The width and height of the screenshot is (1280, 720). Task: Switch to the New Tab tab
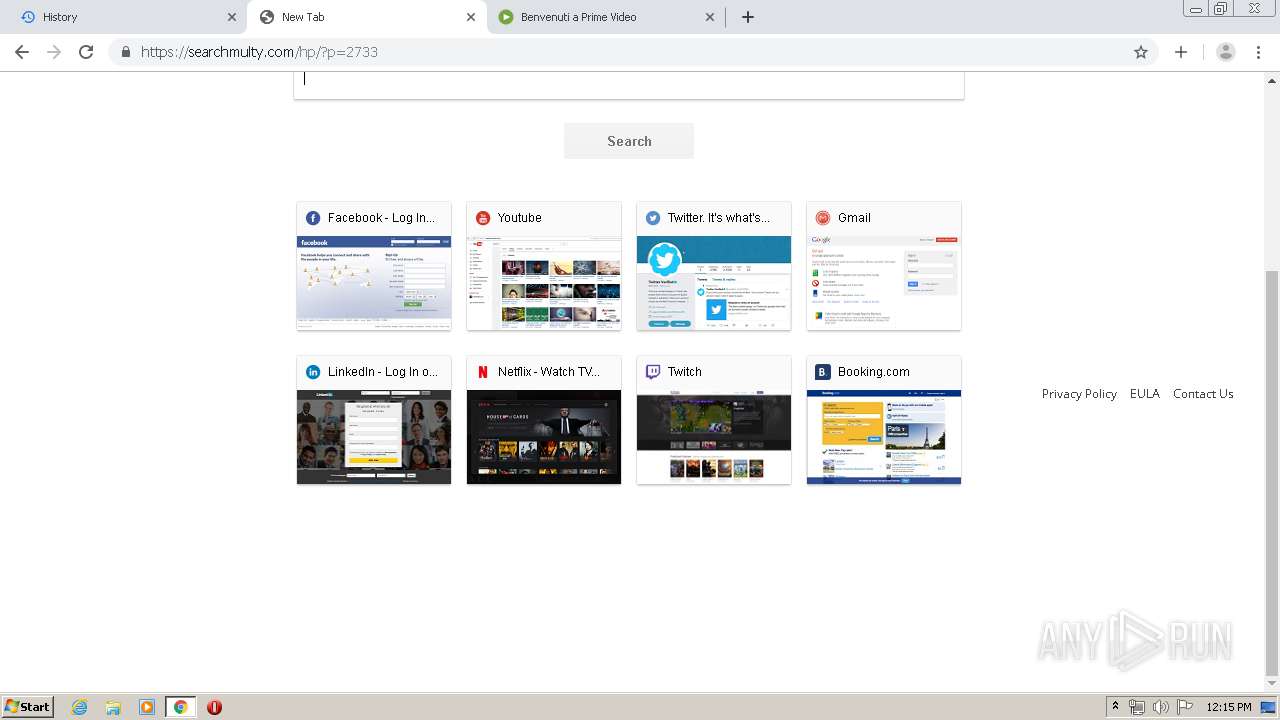367,17
